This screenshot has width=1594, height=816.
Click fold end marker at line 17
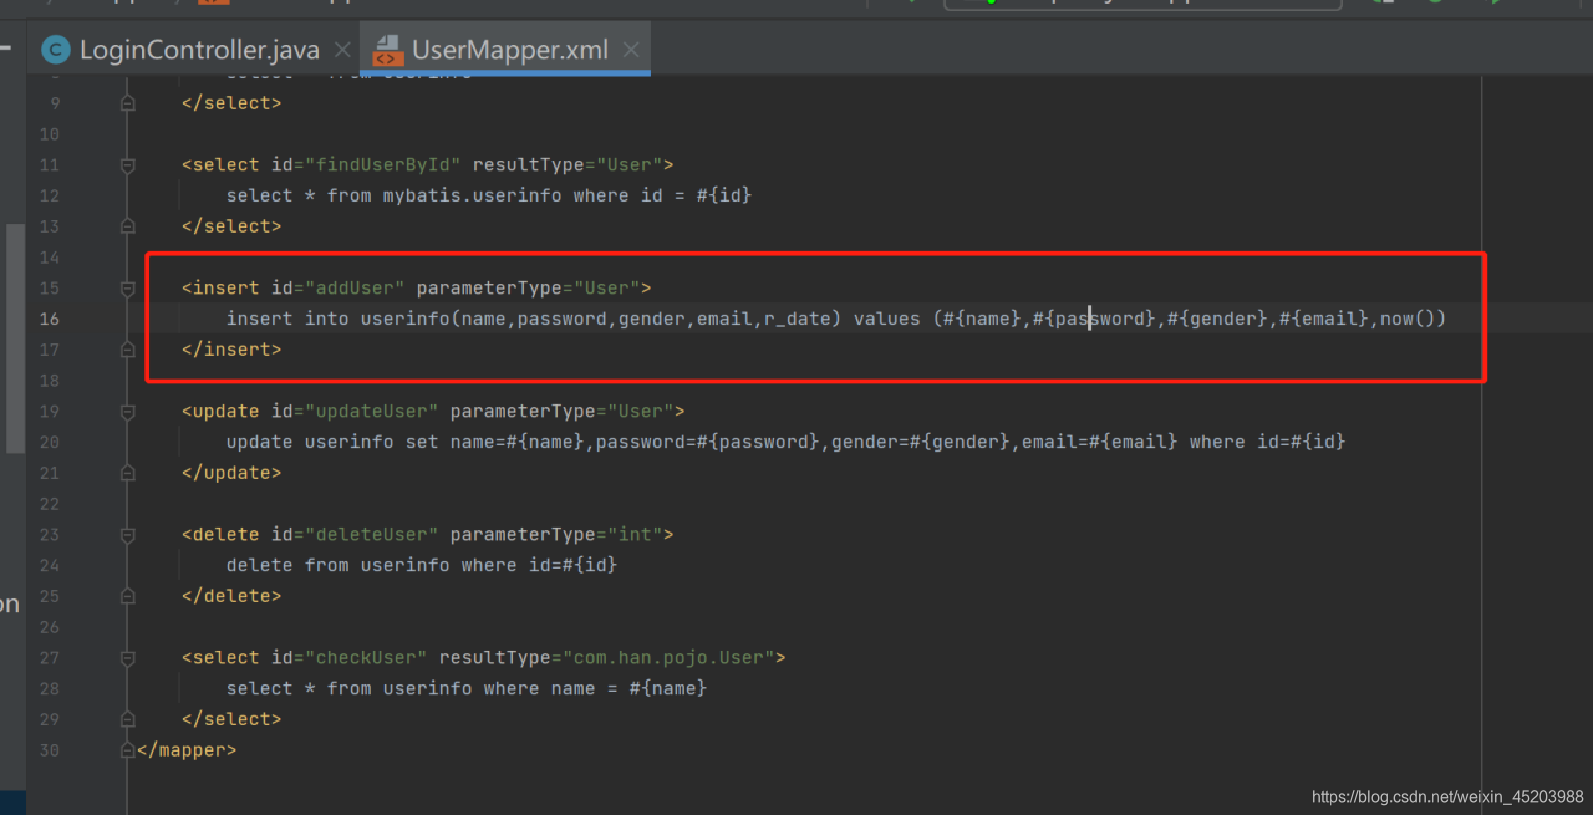point(128,349)
